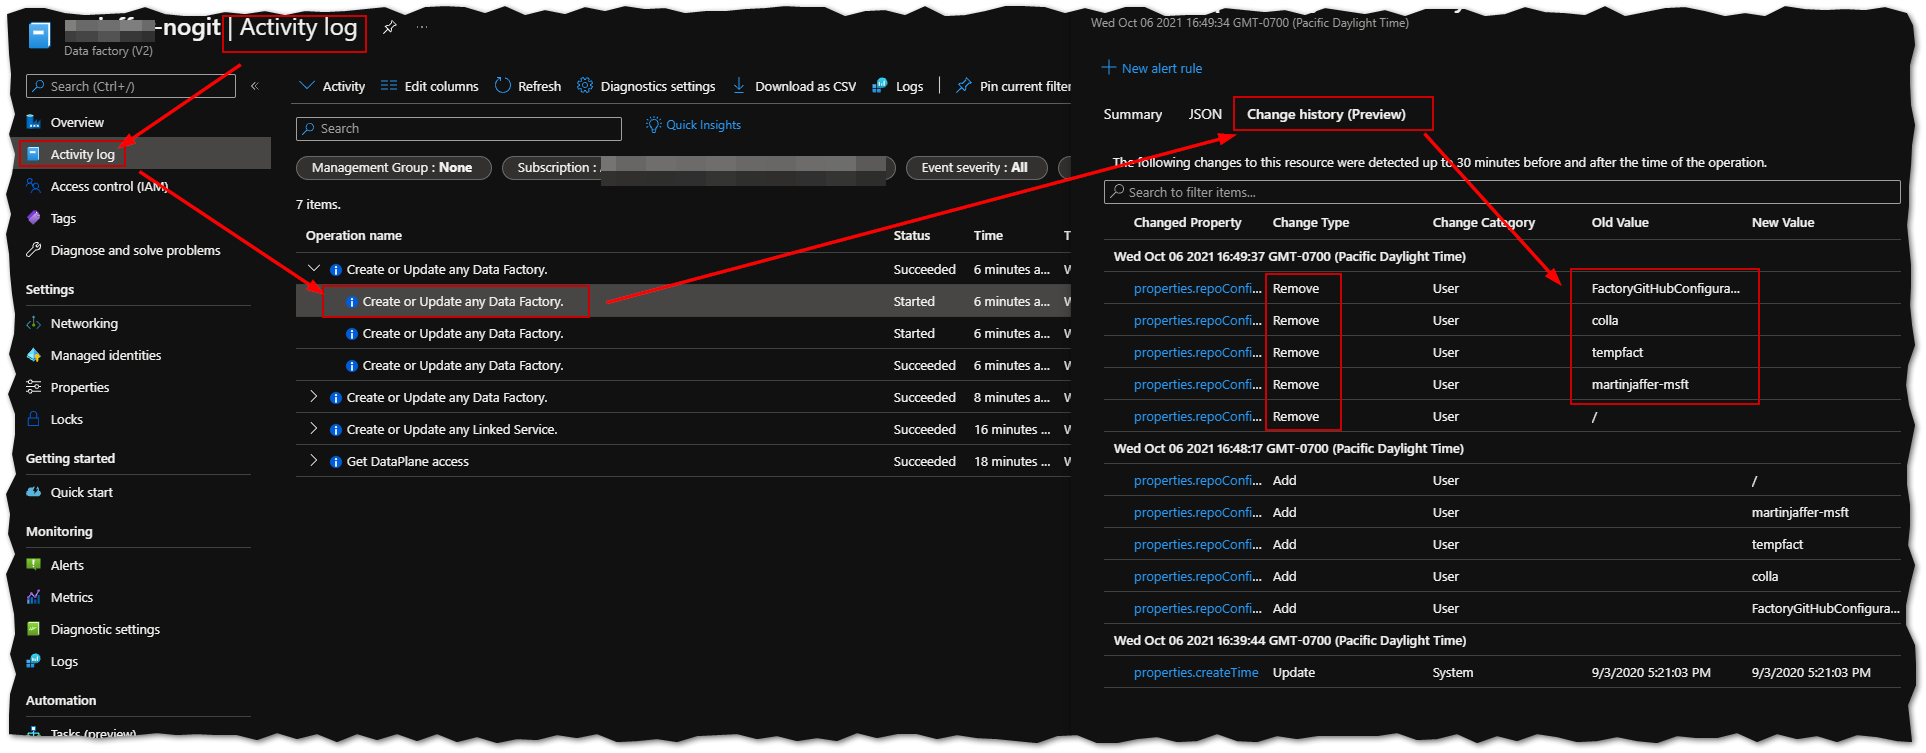This screenshot has width=1926, height=753.
Task: Sort by the Old Value column
Action: (x=1620, y=222)
